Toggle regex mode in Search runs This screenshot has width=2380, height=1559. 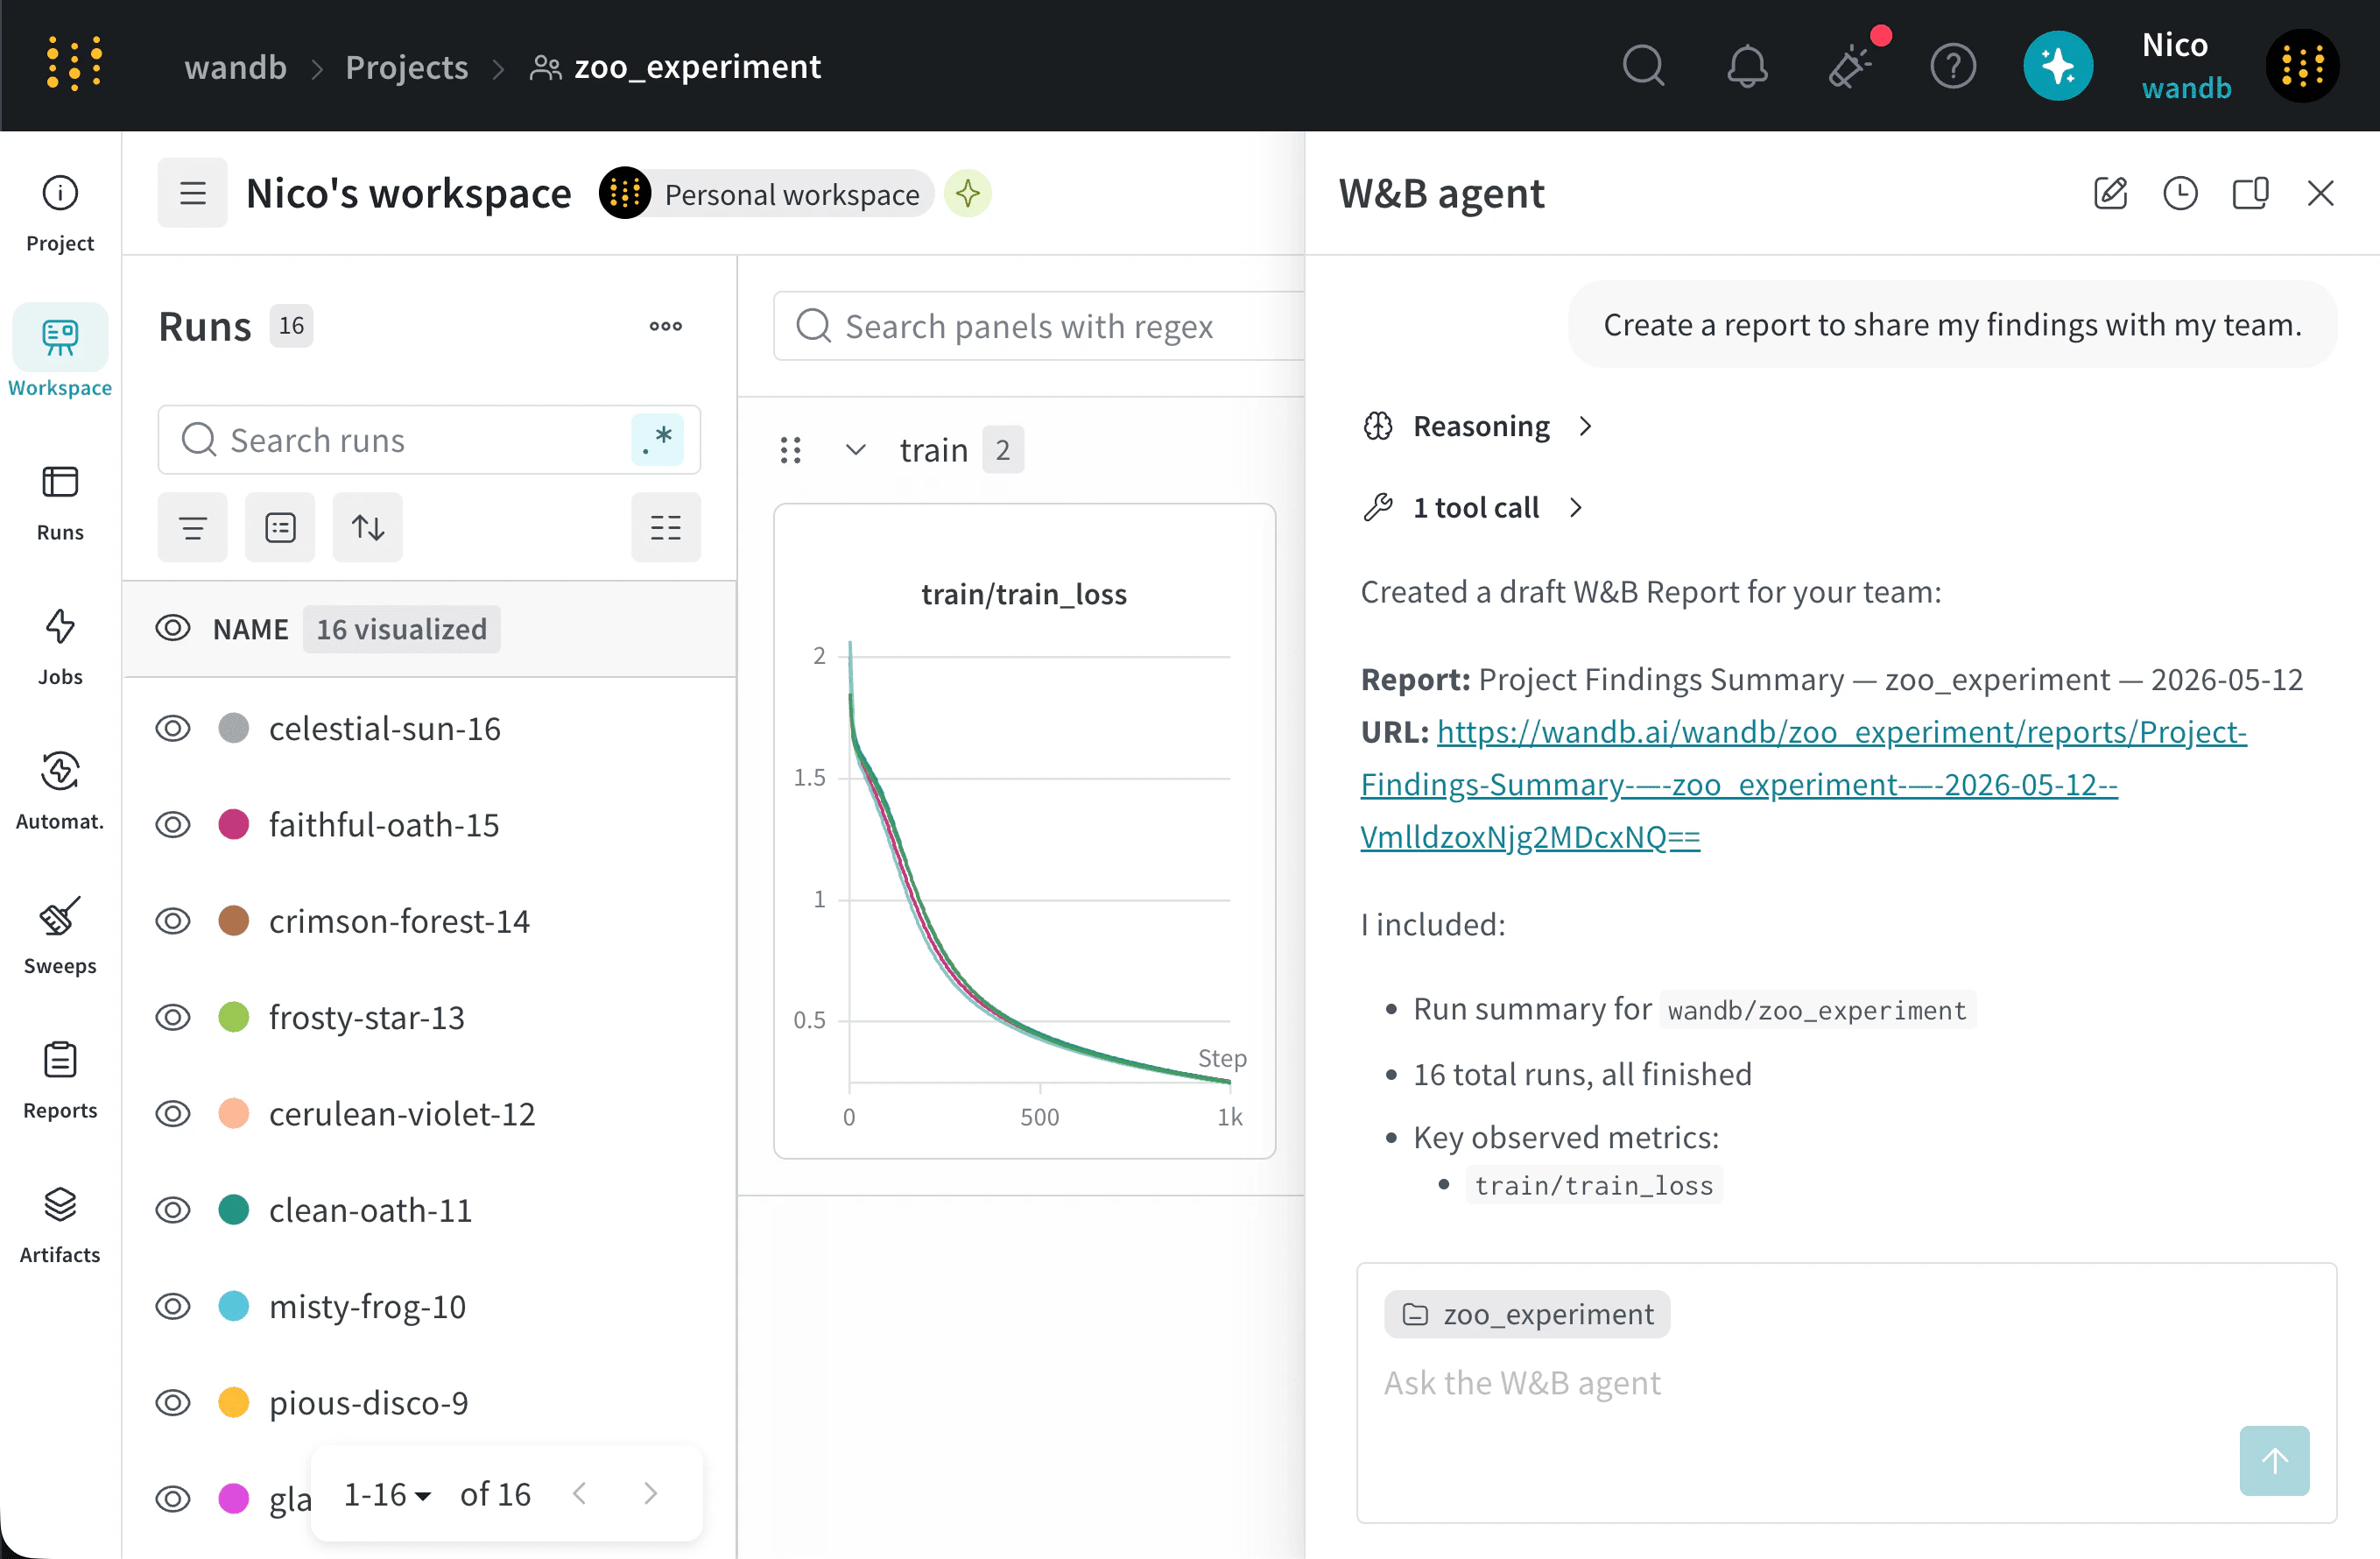pos(657,440)
